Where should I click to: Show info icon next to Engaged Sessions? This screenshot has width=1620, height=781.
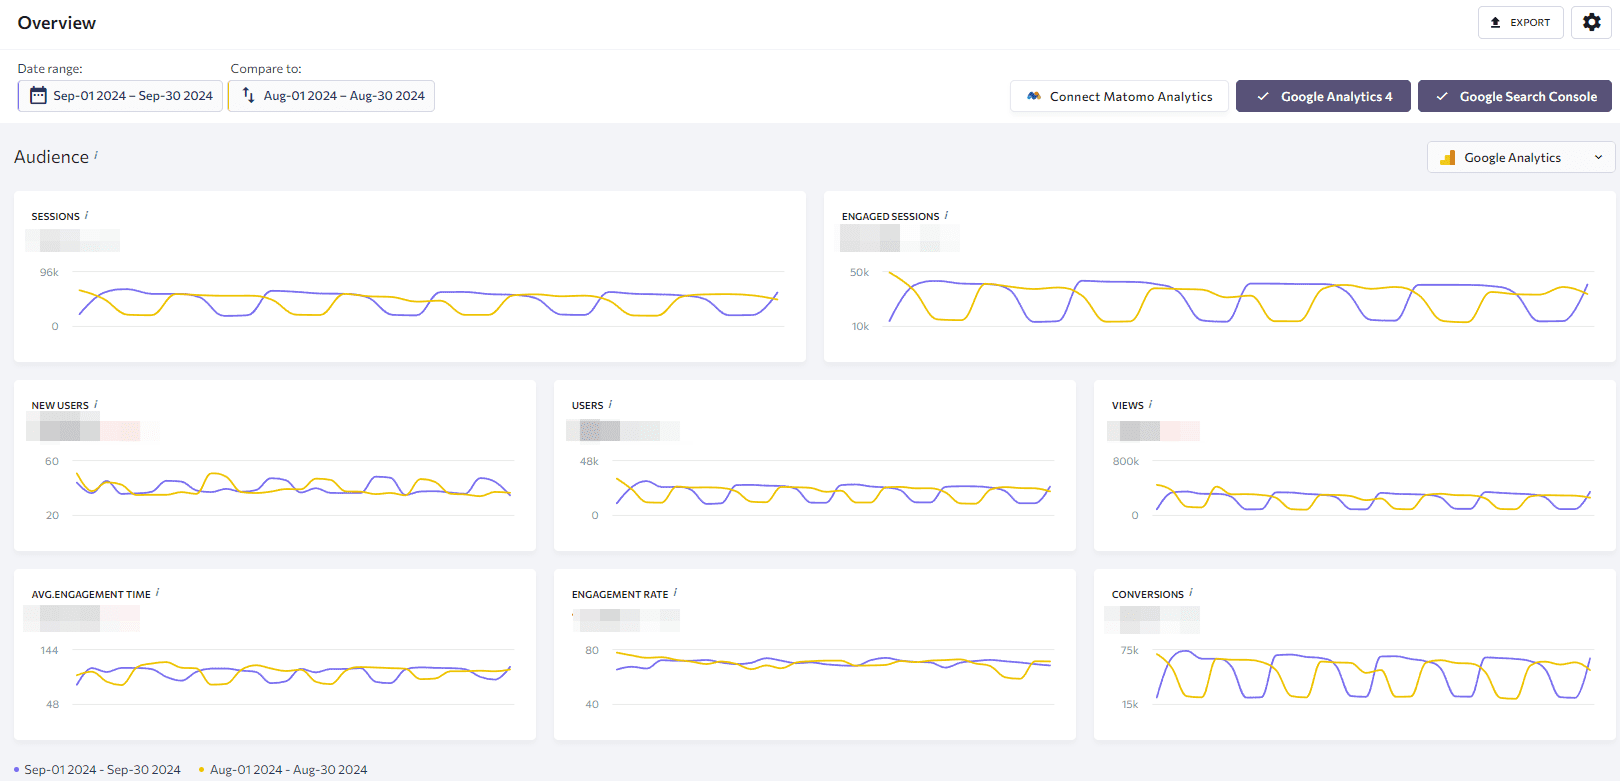pyautogui.click(x=946, y=215)
